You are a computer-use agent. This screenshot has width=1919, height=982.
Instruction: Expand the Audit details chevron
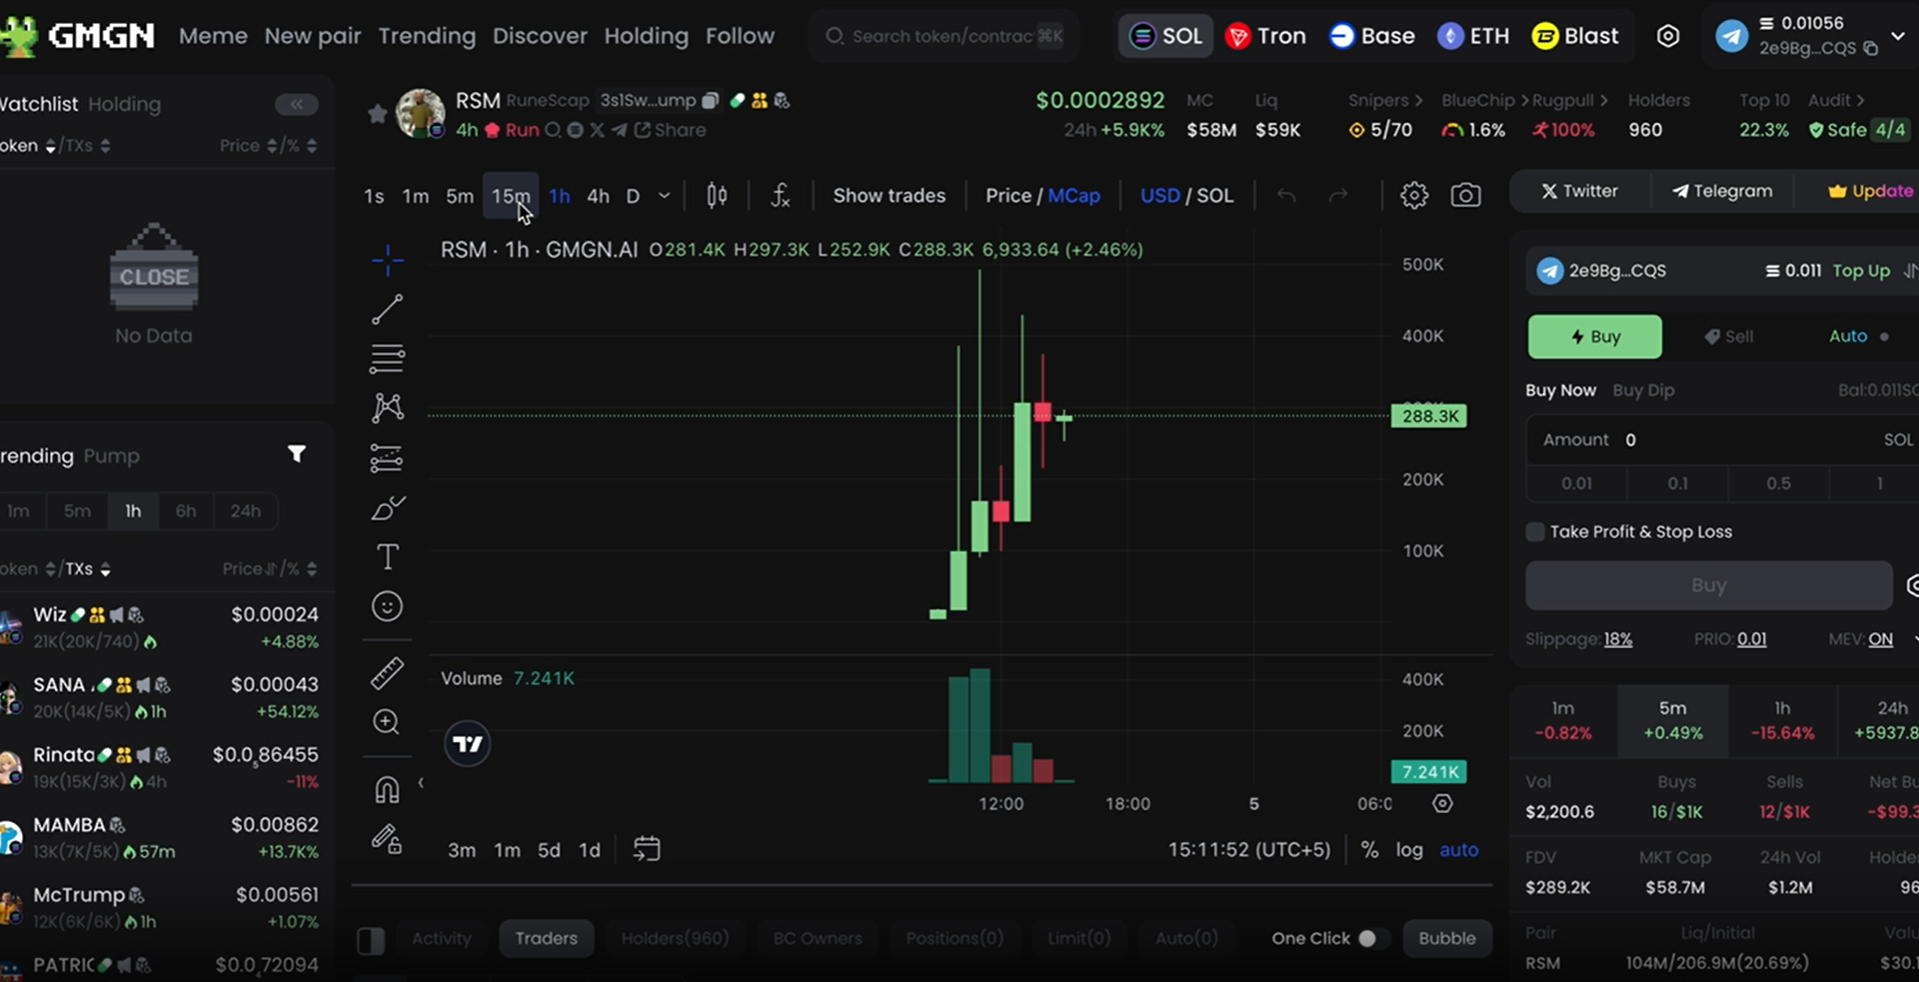point(1862,100)
